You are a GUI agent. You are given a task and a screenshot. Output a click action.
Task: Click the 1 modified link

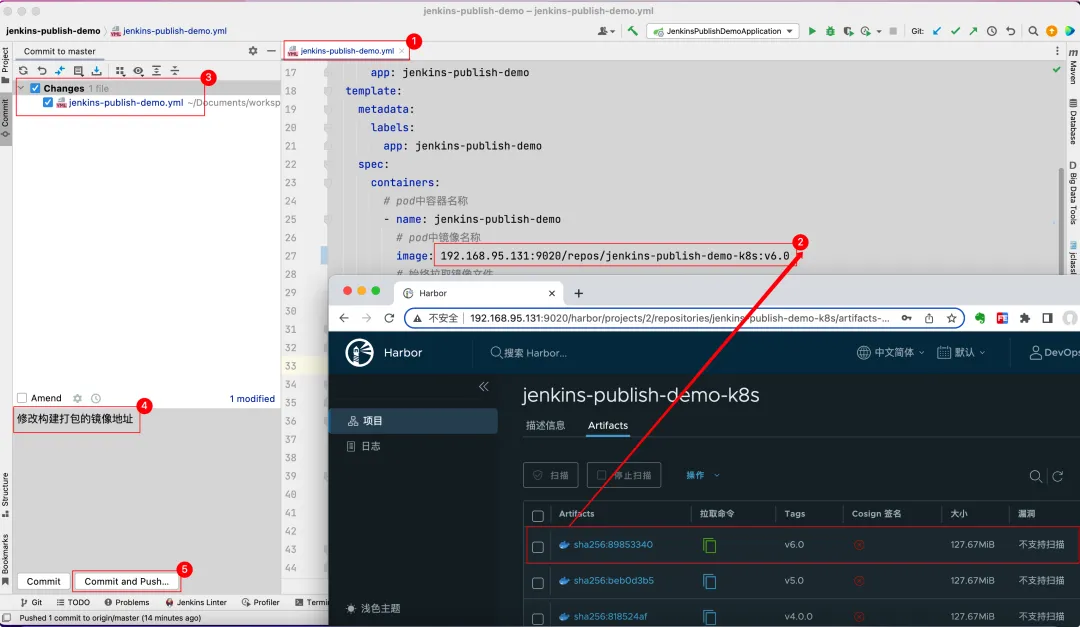click(252, 399)
